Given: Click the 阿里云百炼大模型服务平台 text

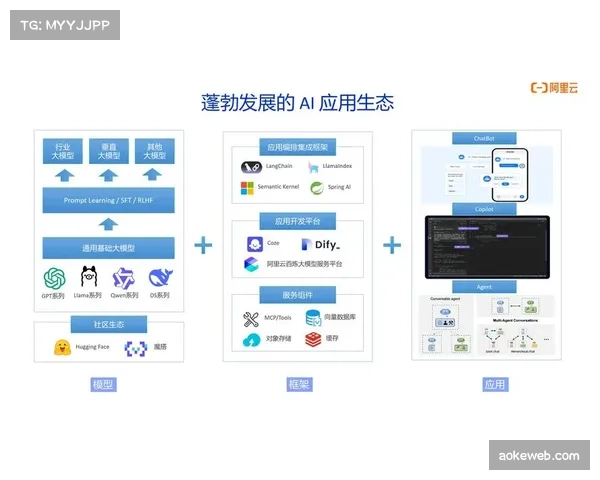Looking at the screenshot, I should coord(304,264).
